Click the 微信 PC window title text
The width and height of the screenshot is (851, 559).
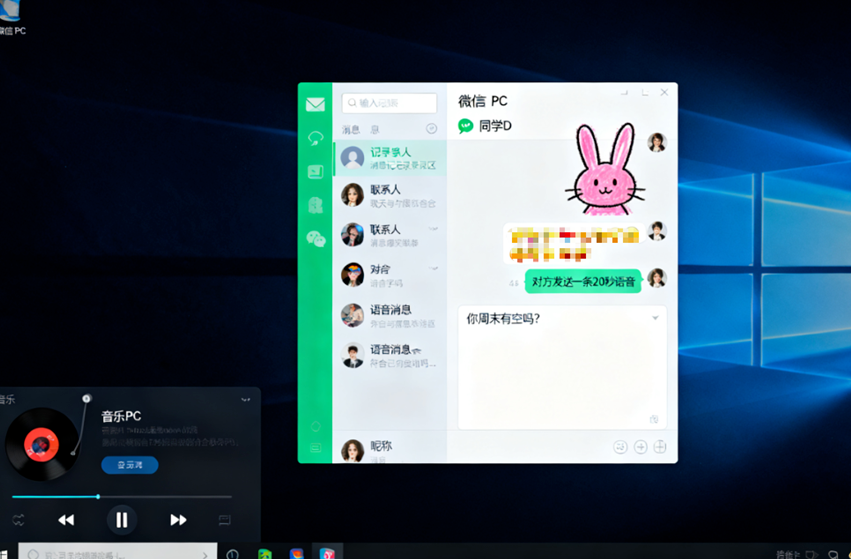pyautogui.click(x=482, y=101)
